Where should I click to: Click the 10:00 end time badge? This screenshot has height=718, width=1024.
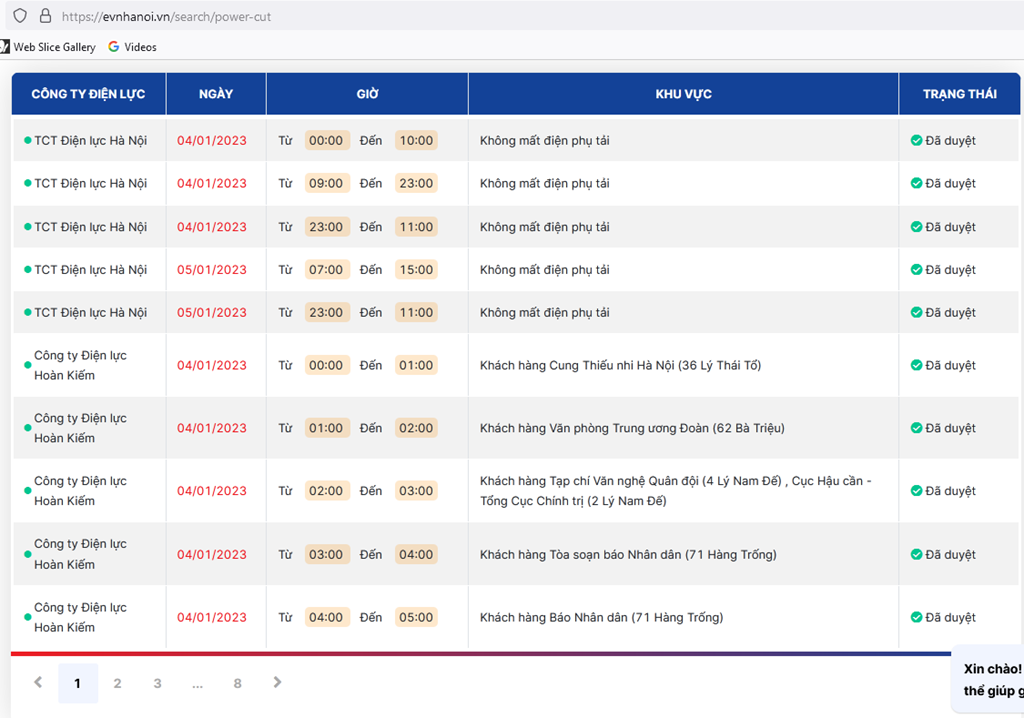[x=416, y=140]
